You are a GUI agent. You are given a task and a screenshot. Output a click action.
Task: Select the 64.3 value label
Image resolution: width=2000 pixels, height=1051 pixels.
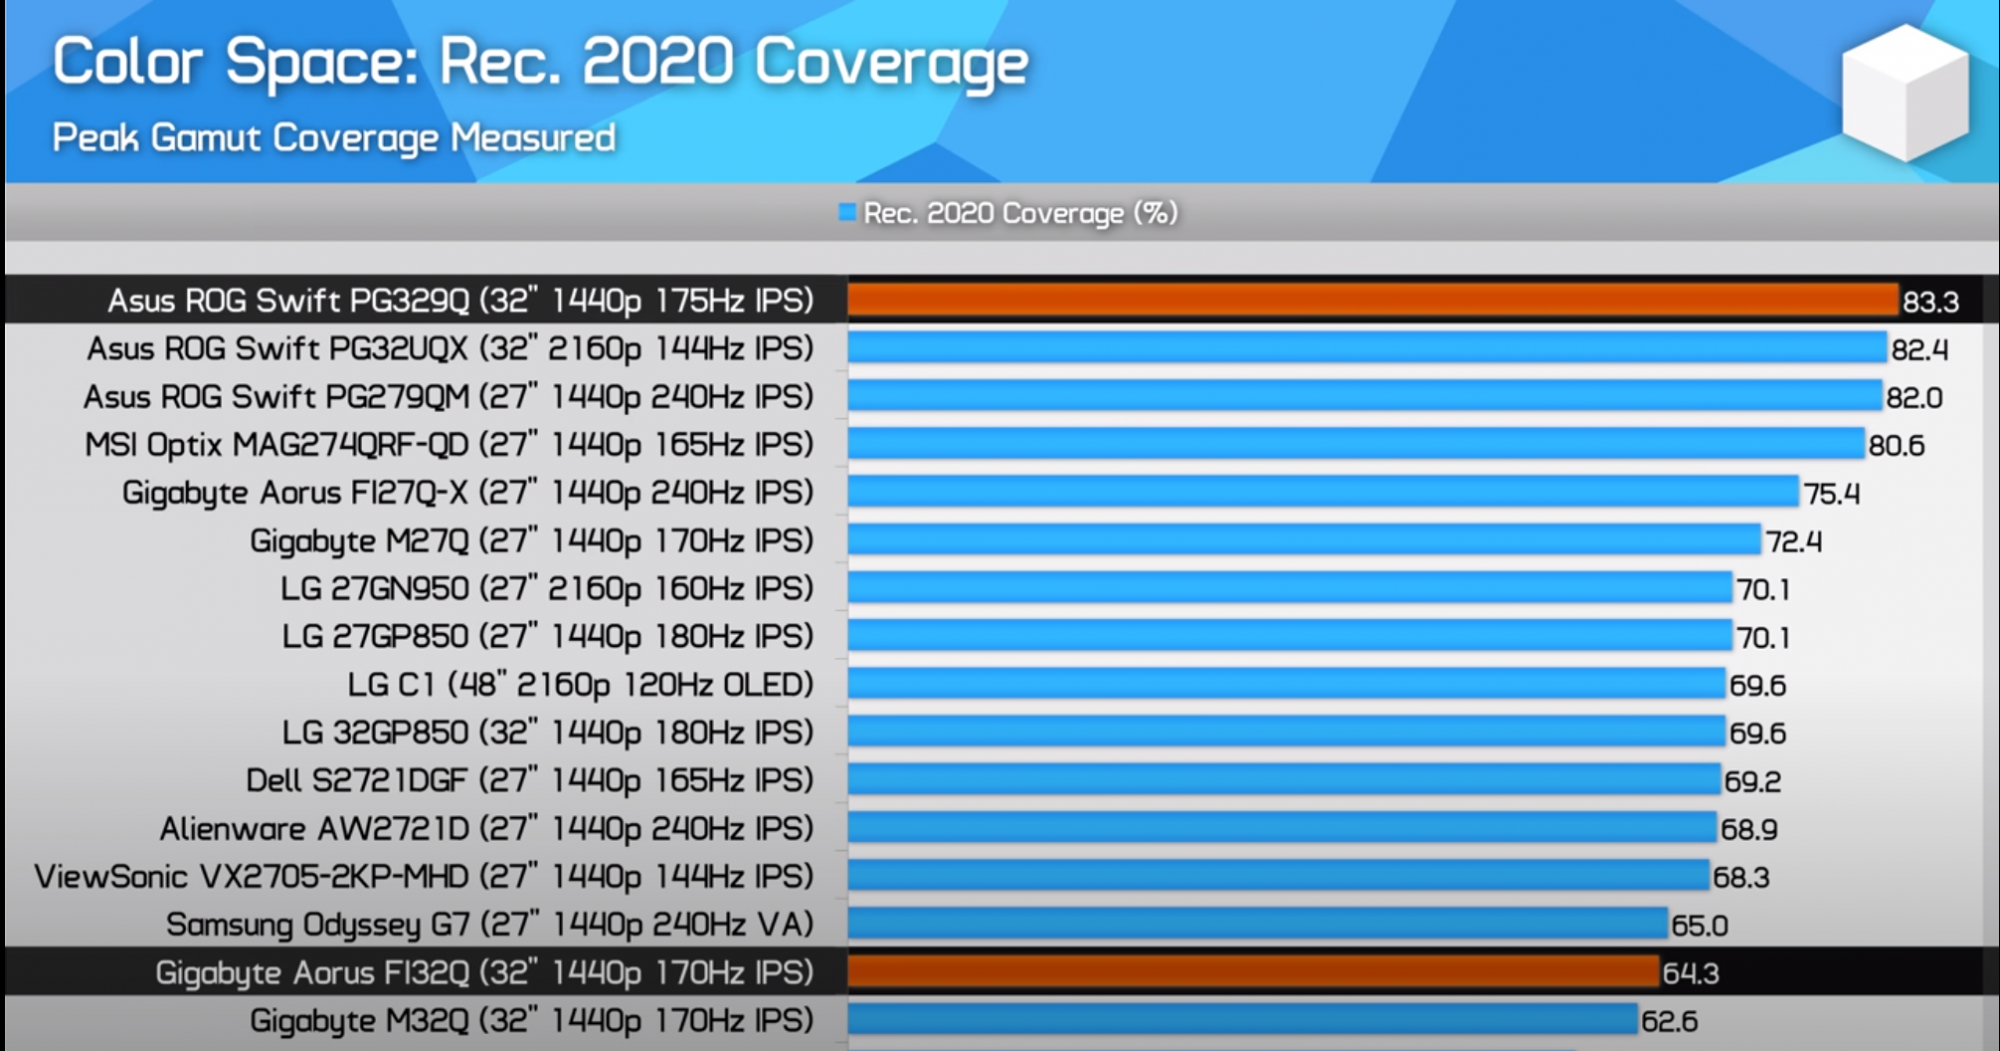pyautogui.click(x=1690, y=974)
